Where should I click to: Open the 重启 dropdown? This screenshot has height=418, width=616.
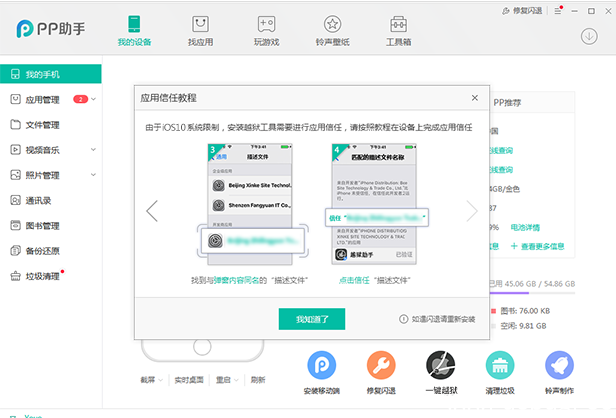[x=227, y=380]
